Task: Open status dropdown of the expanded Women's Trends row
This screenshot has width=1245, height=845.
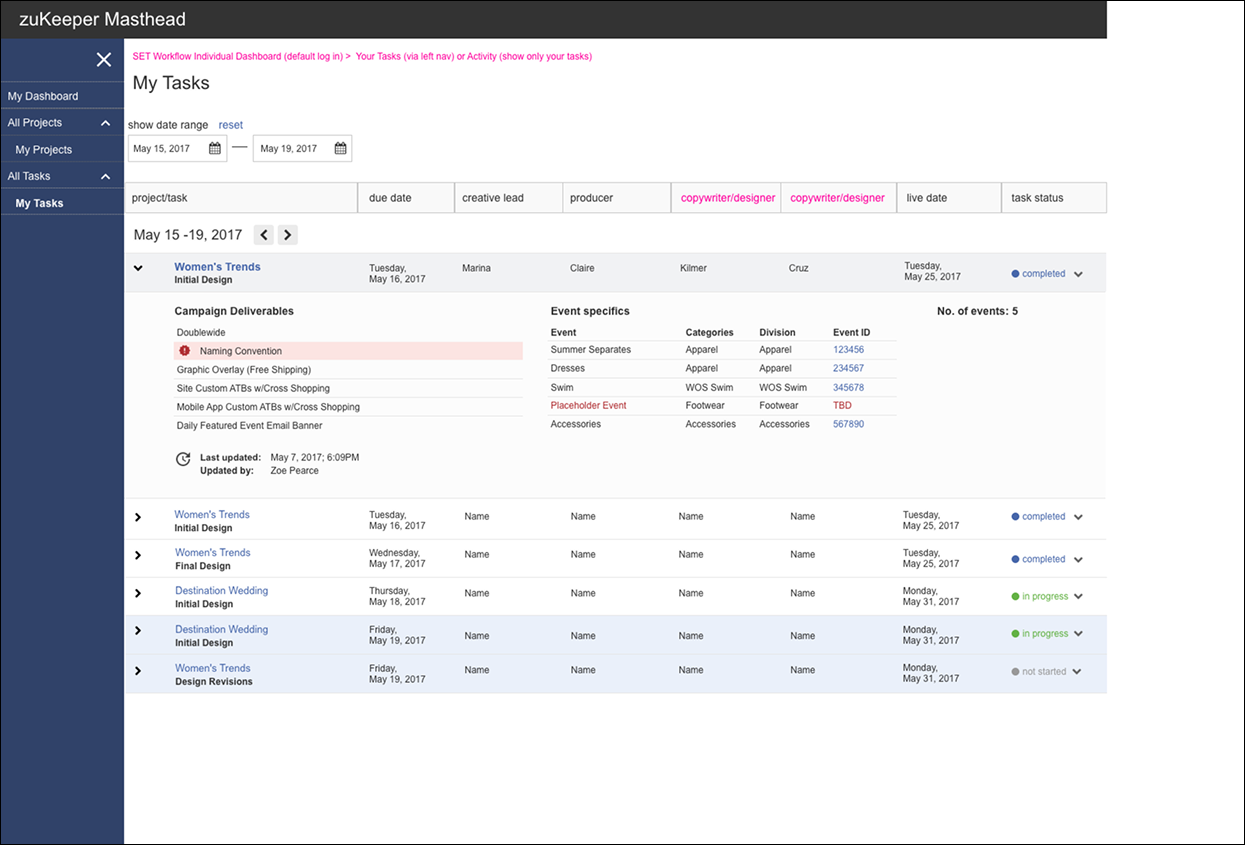Action: tap(1078, 274)
